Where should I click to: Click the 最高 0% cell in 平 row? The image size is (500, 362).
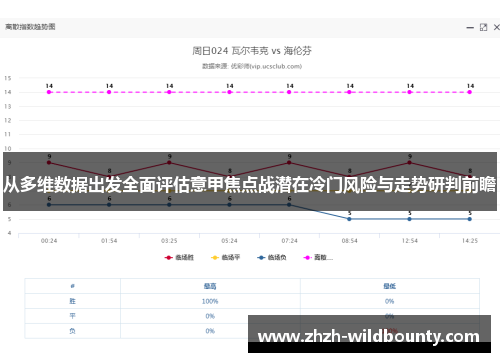210,316
